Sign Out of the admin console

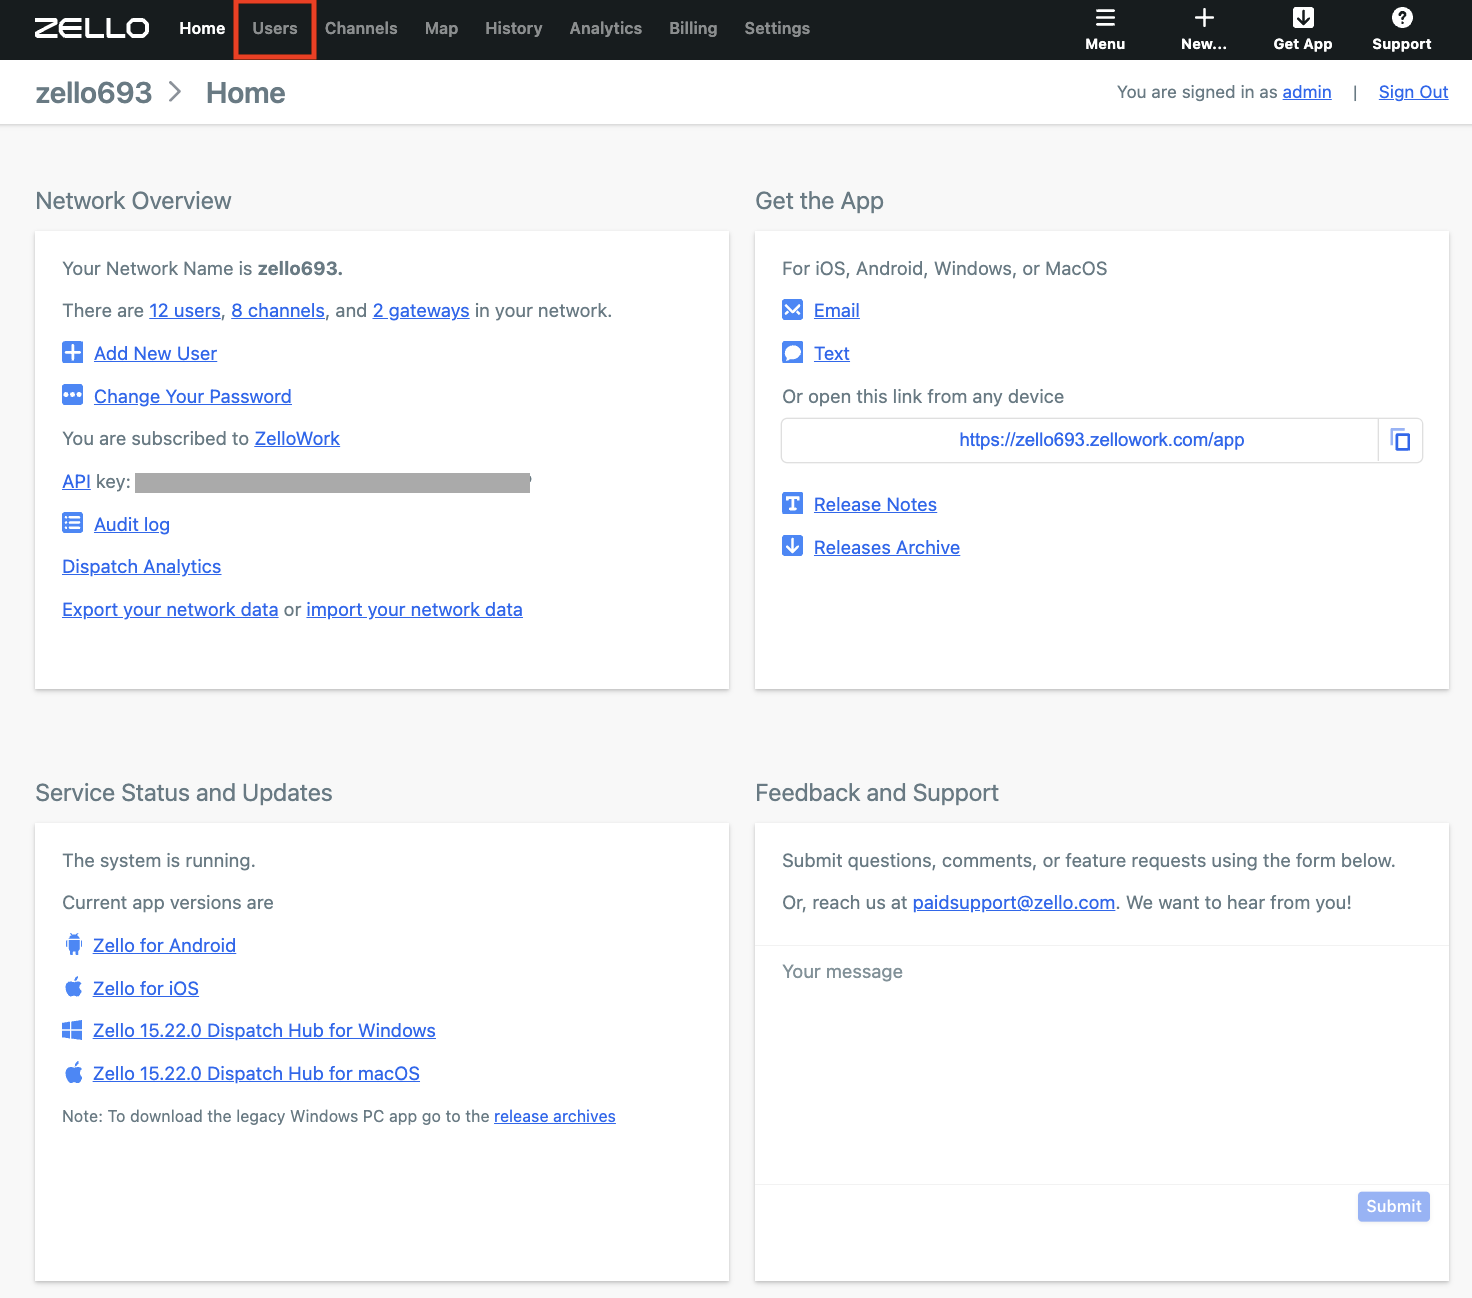(x=1413, y=91)
